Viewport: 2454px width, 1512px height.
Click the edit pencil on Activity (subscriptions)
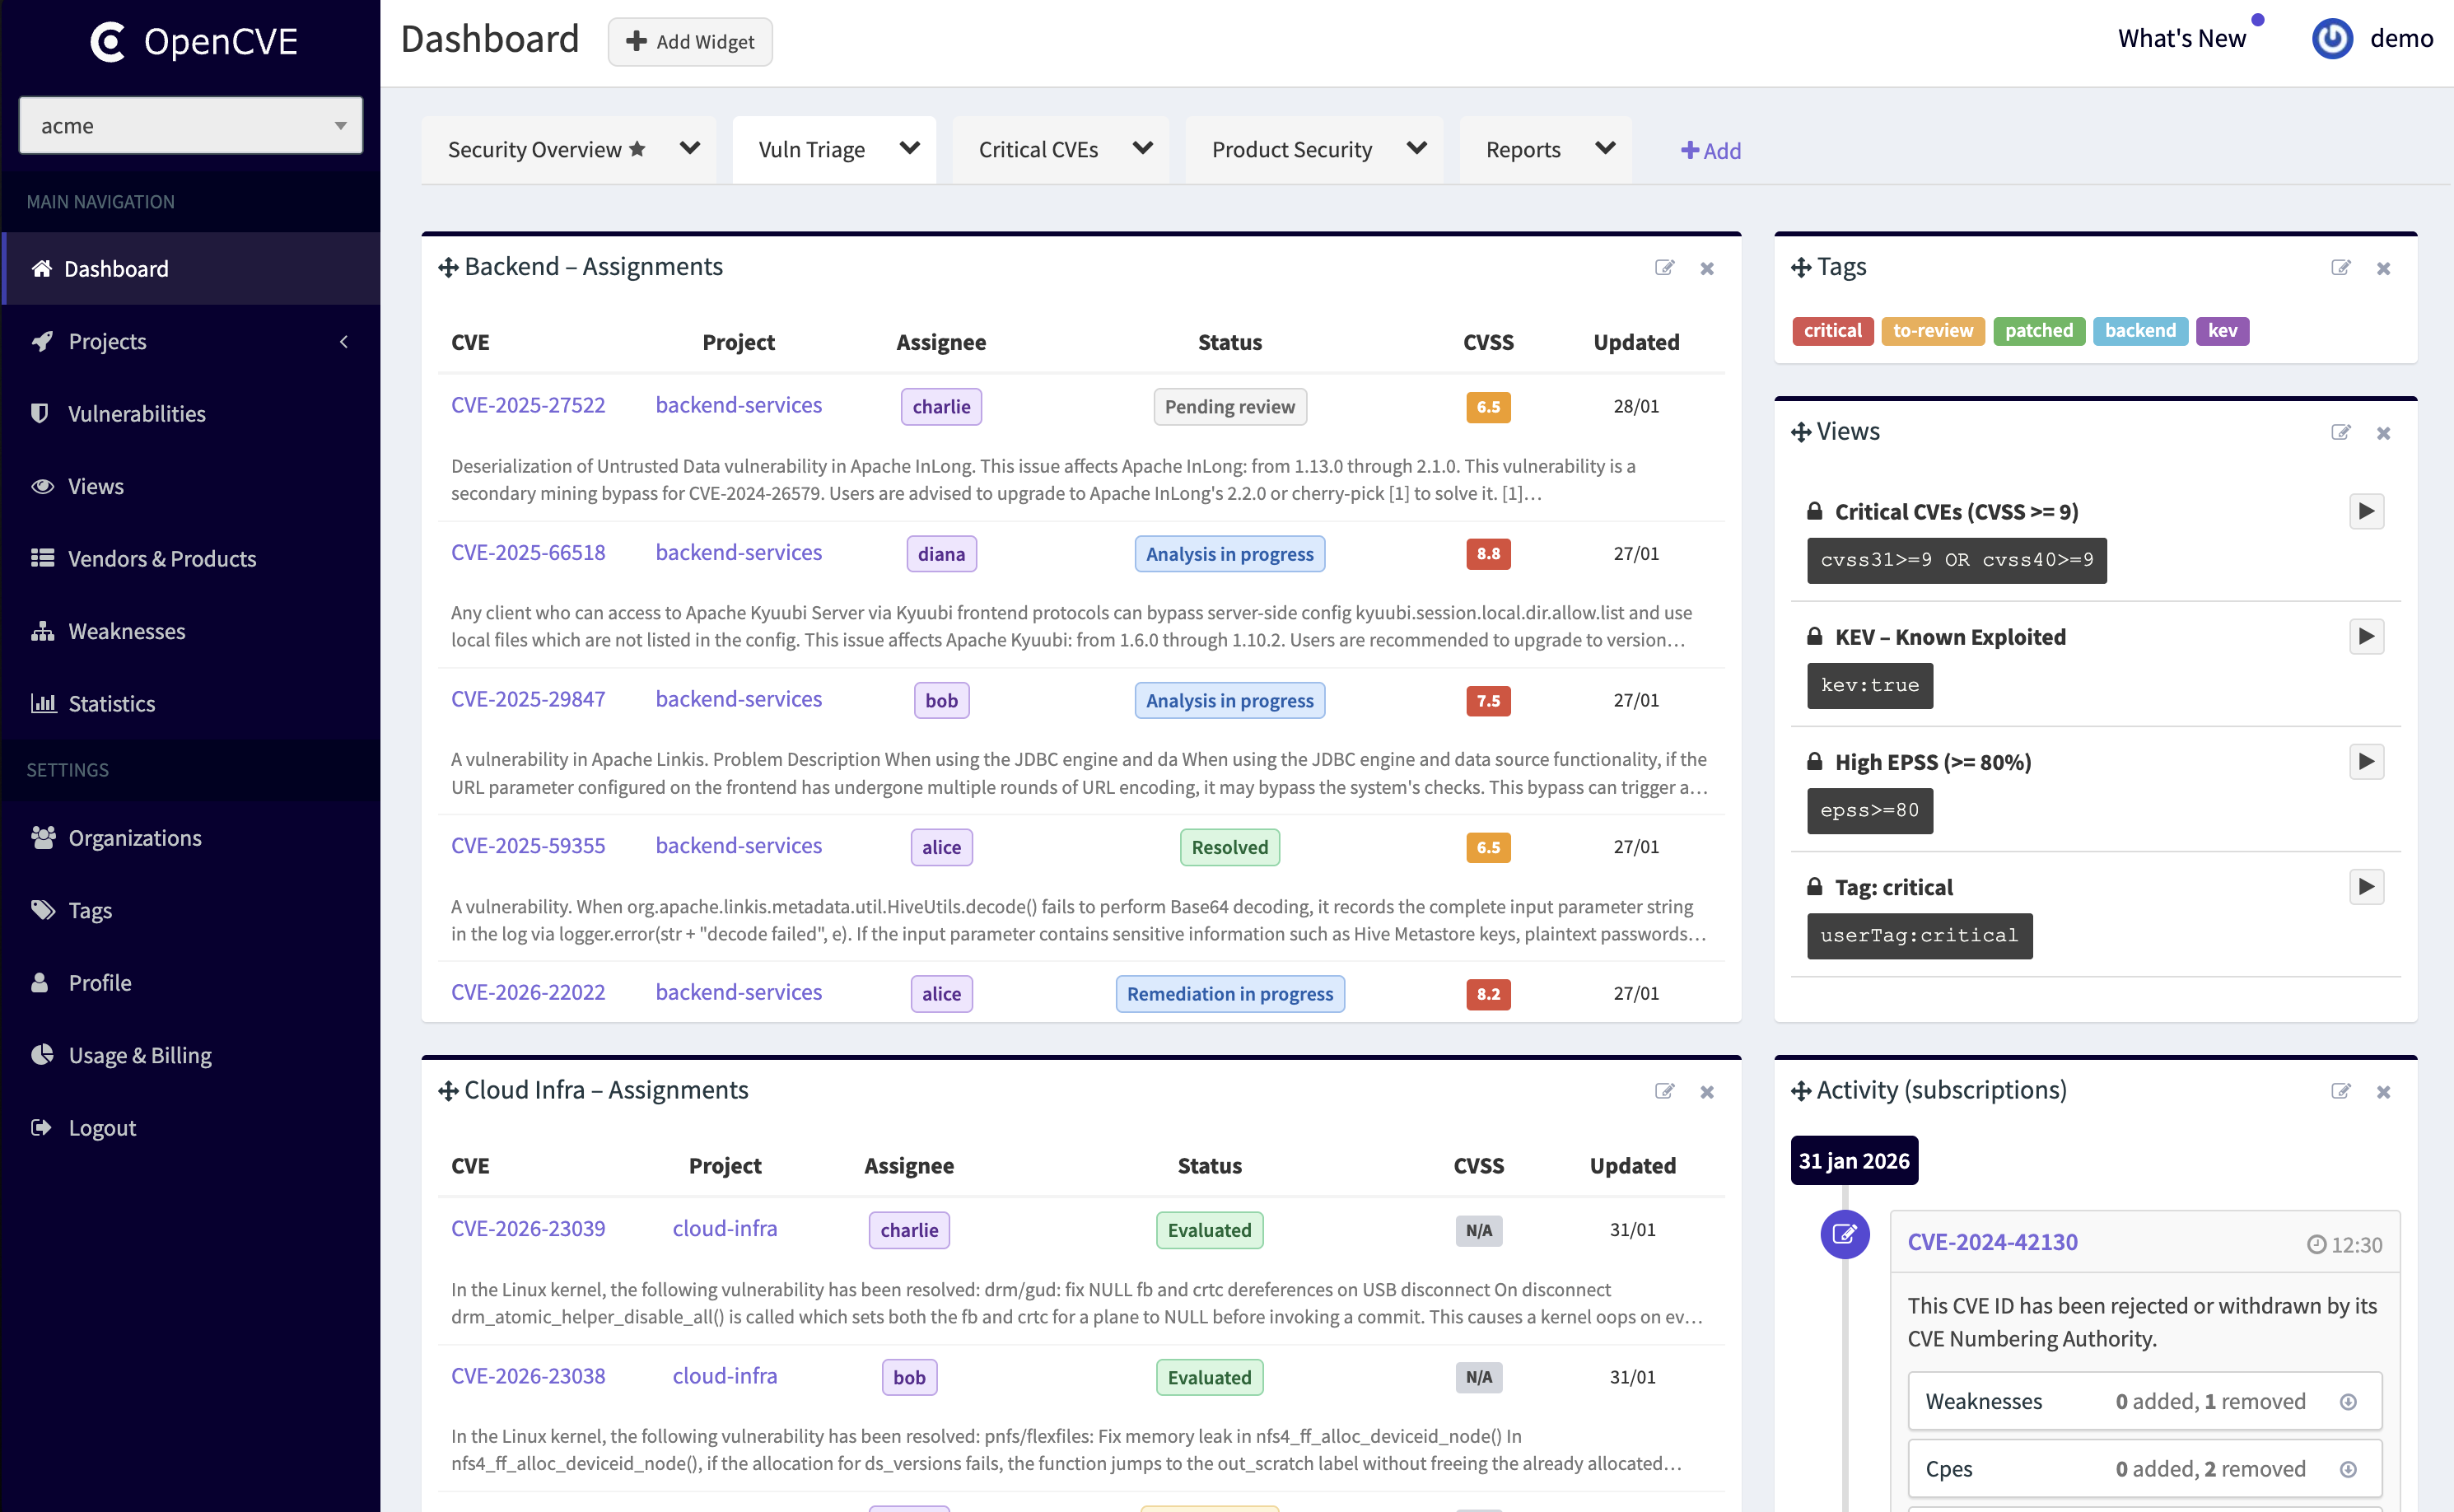[x=2340, y=1091]
